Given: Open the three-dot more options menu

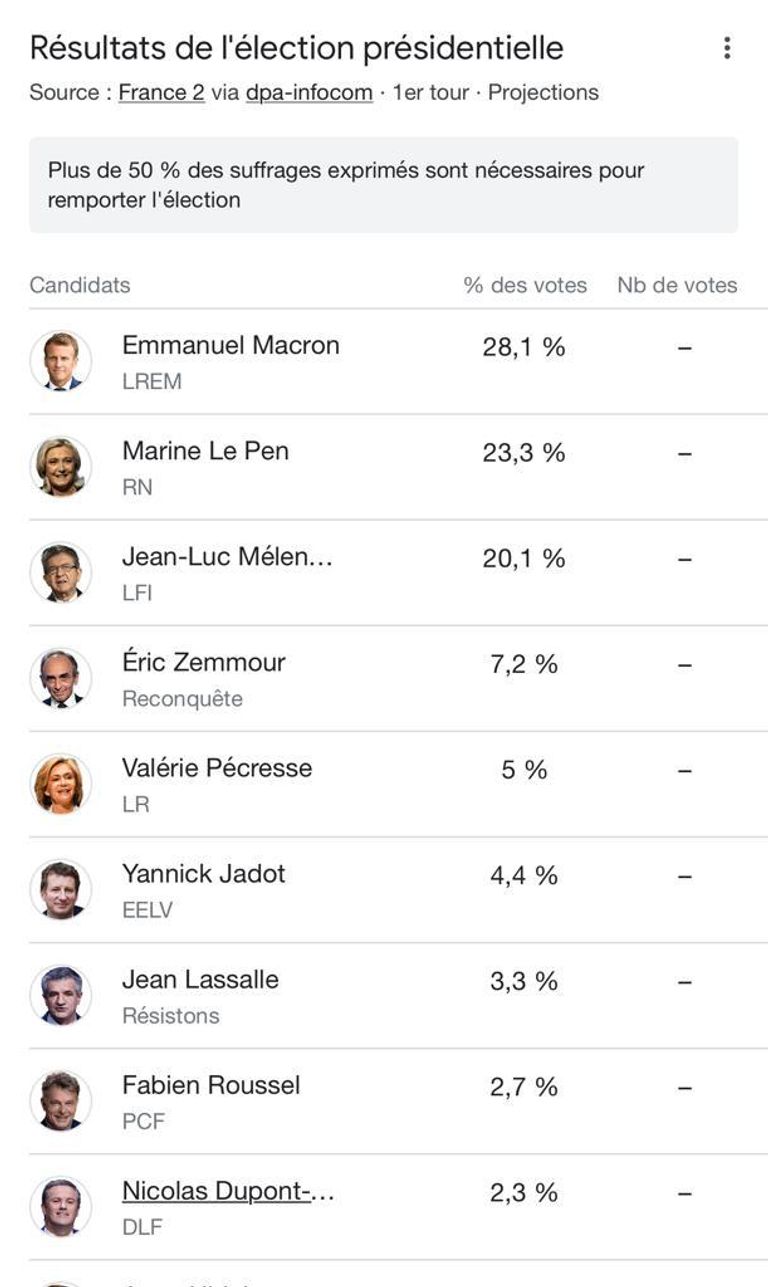Looking at the screenshot, I should (x=727, y=48).
